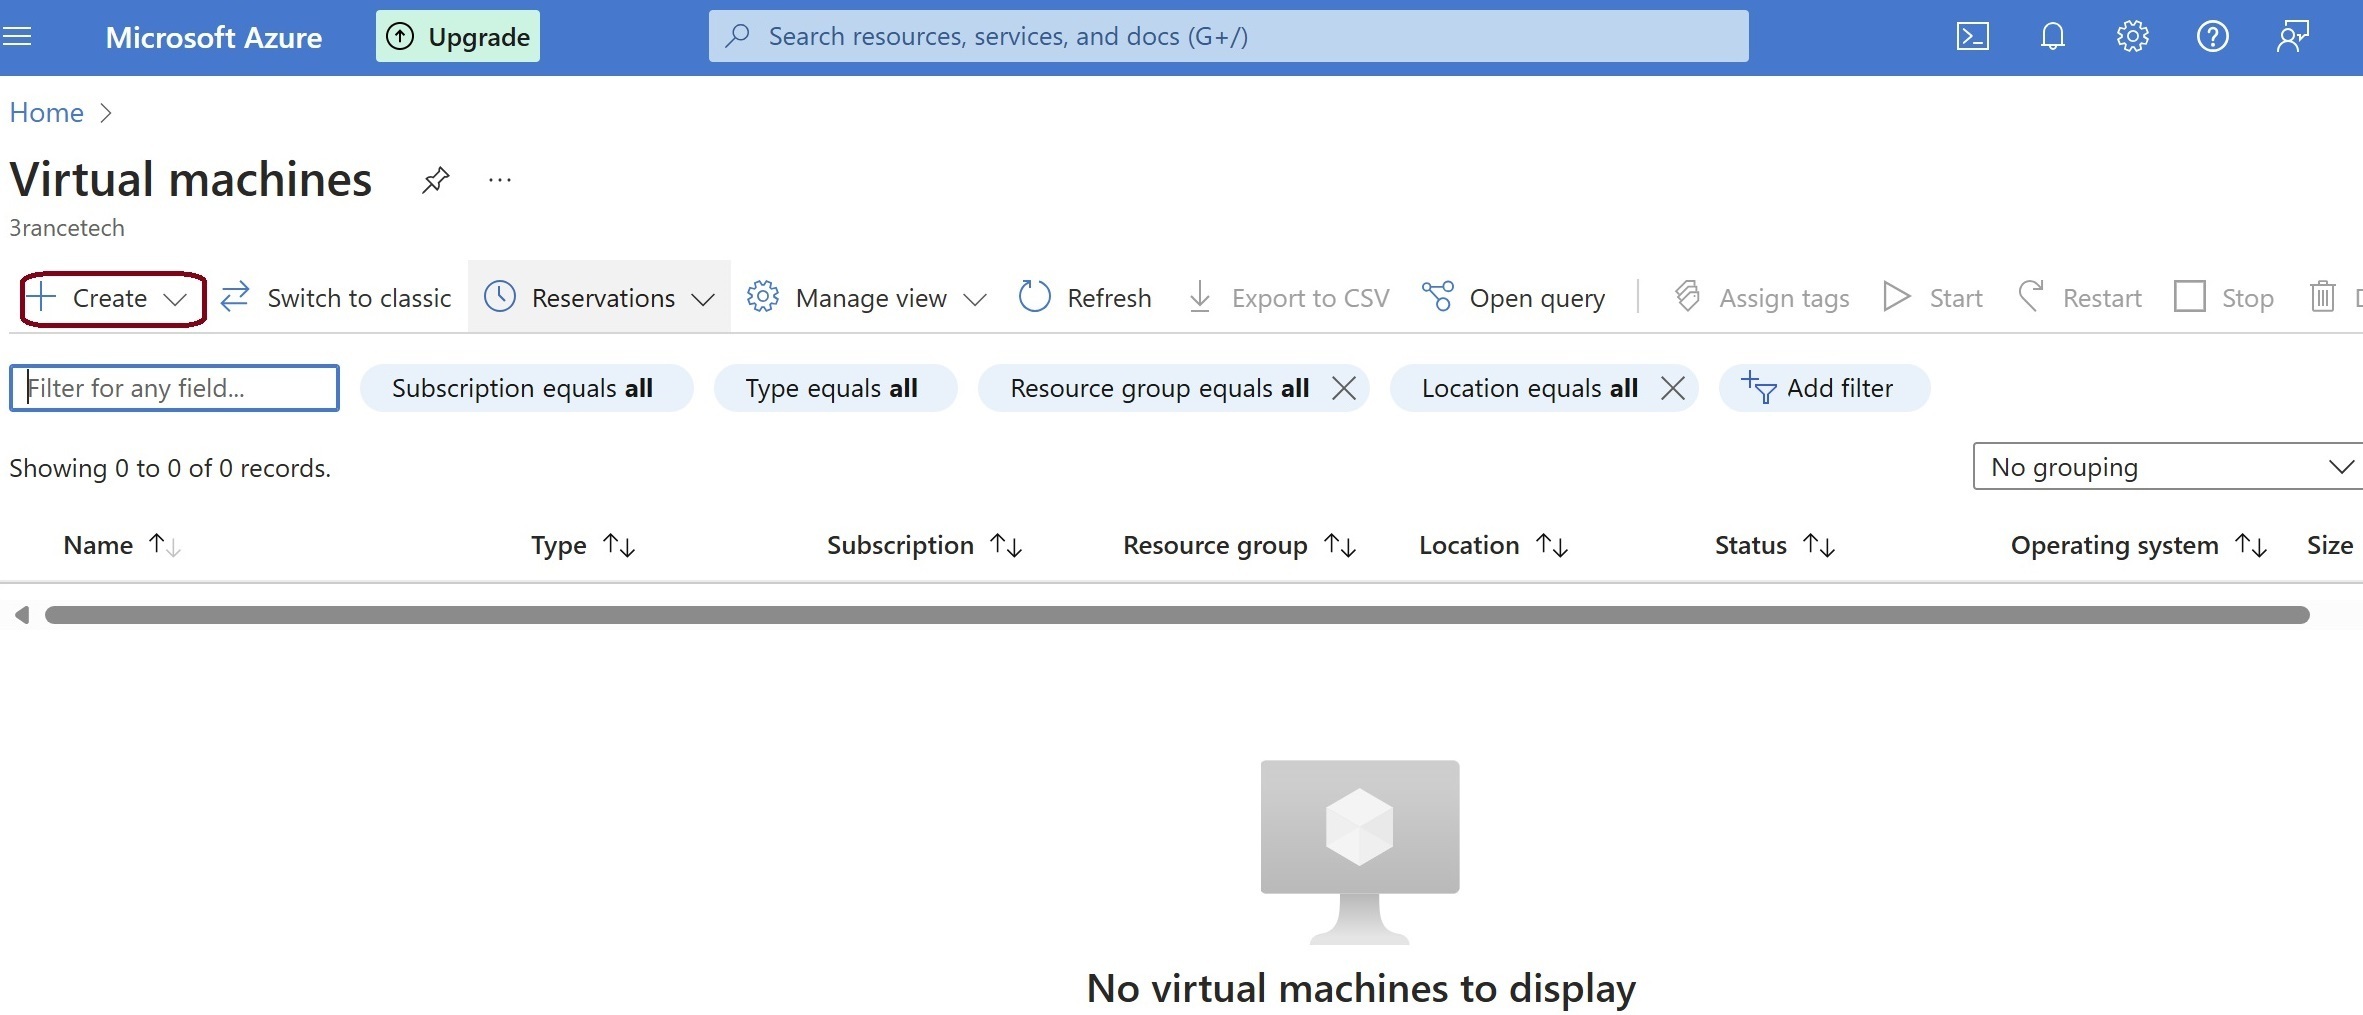Click the scroll left arrow
The image size is (2363, 1015).
21,615
